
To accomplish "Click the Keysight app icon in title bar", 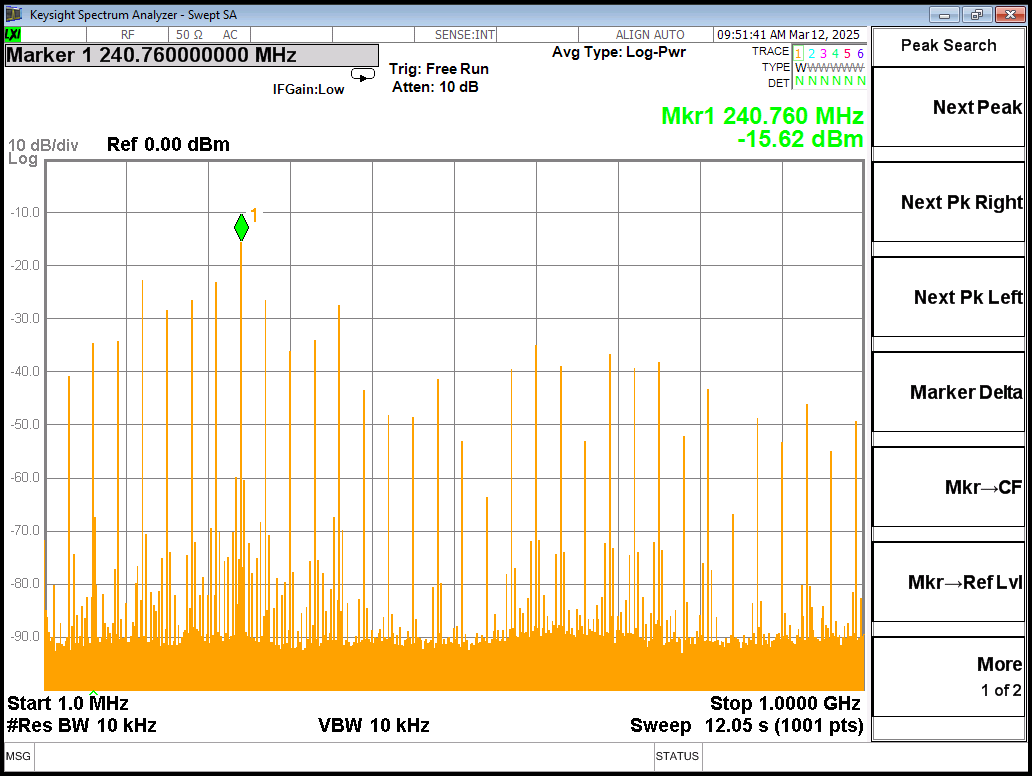I will point(14,14).
